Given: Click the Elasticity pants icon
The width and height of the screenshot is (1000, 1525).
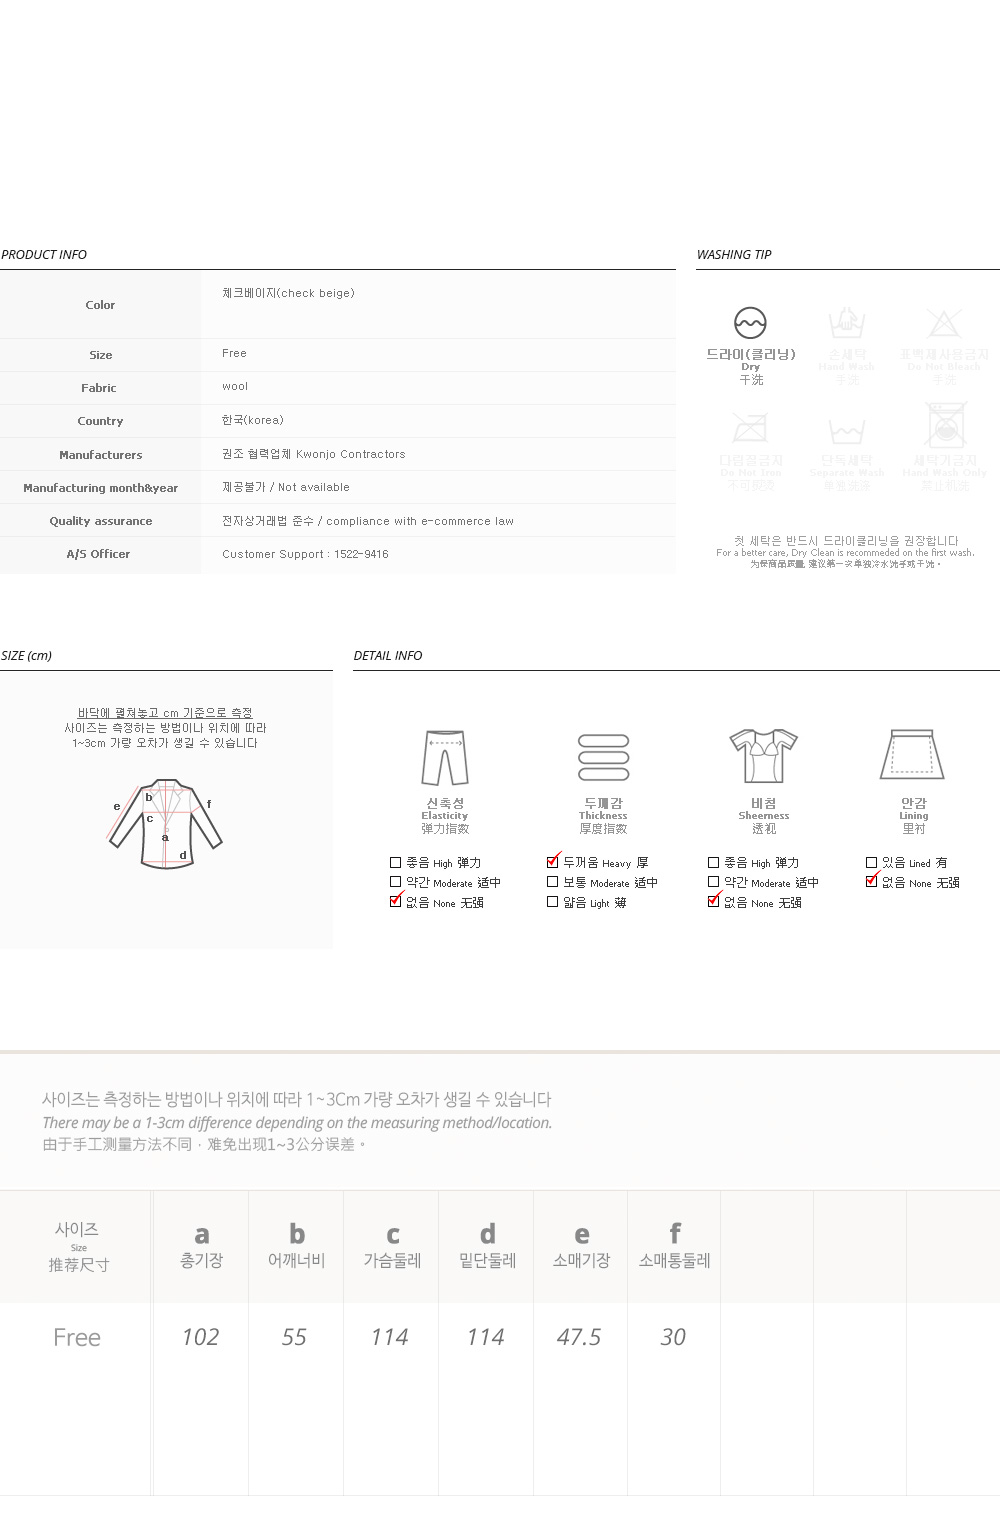Looking at the screenshot, I should (445, 758).
